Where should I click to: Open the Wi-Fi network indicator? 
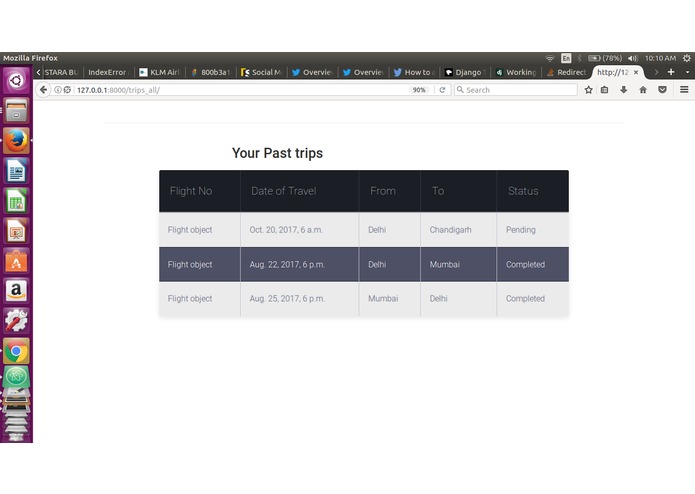click(x=550, y=58)
